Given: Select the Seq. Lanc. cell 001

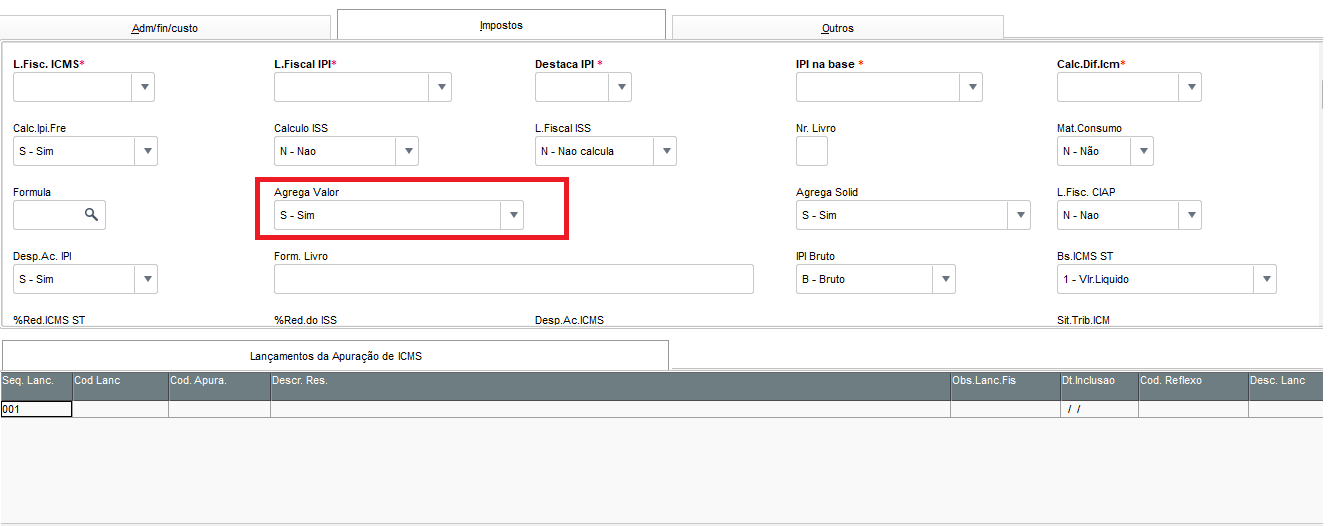Looking at the screenshot, I should point(36,409).
